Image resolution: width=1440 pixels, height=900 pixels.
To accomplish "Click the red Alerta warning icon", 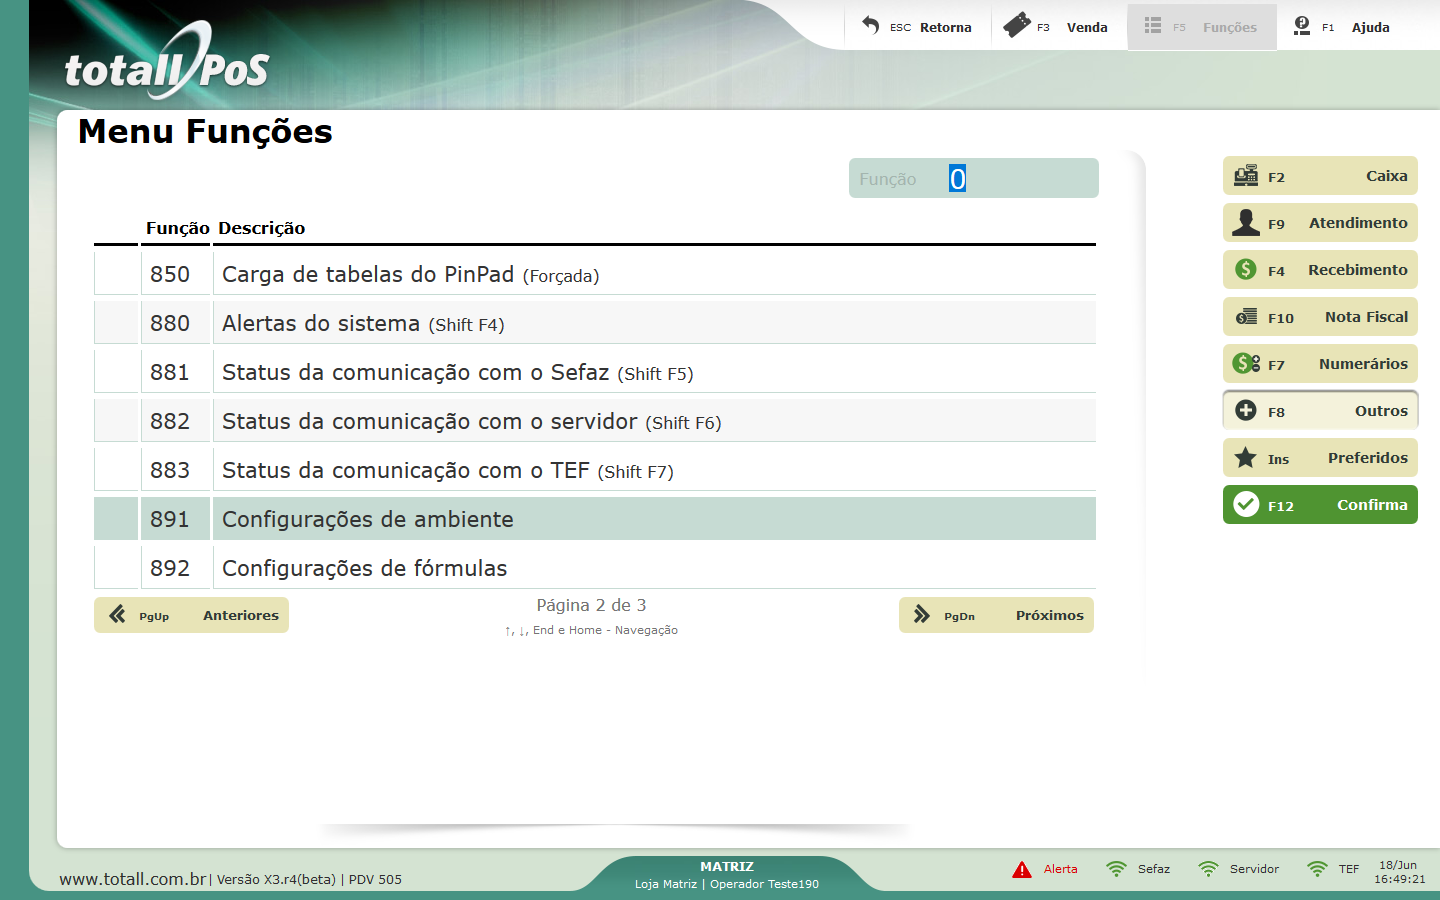I will tap(1022, 869).
